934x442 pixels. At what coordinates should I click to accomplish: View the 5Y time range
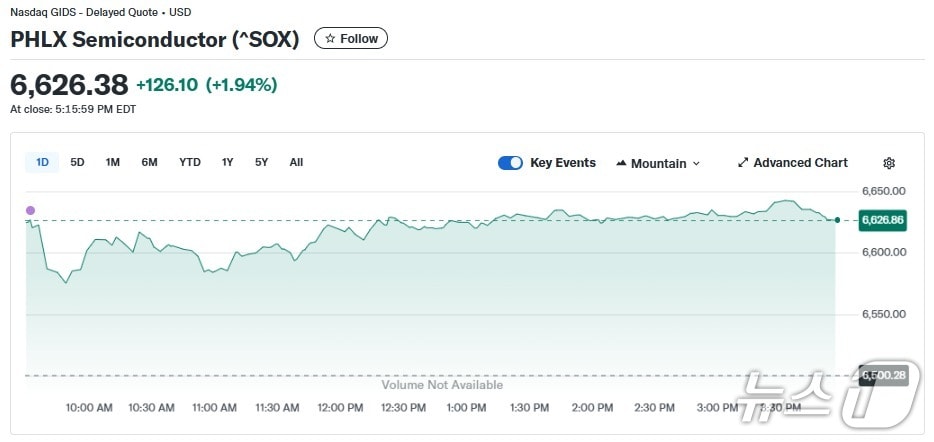[x=261, y=162]
